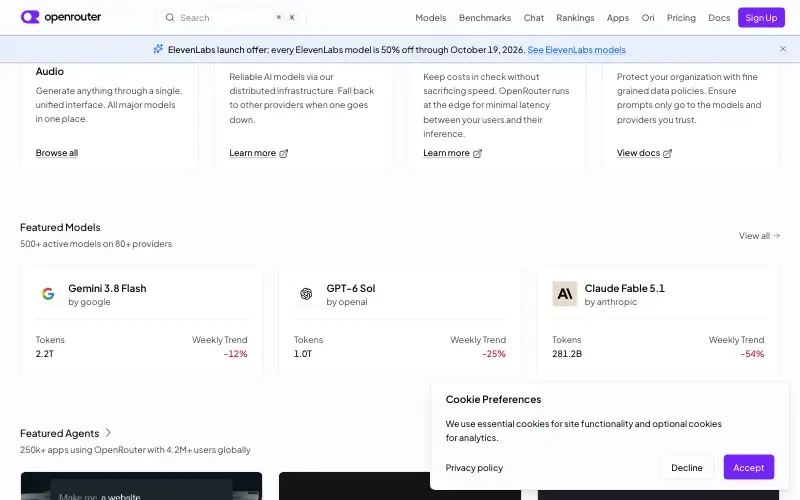Click the Featured Models heading
Viewport: 800px width, 500px height.
tap(60, 227)
